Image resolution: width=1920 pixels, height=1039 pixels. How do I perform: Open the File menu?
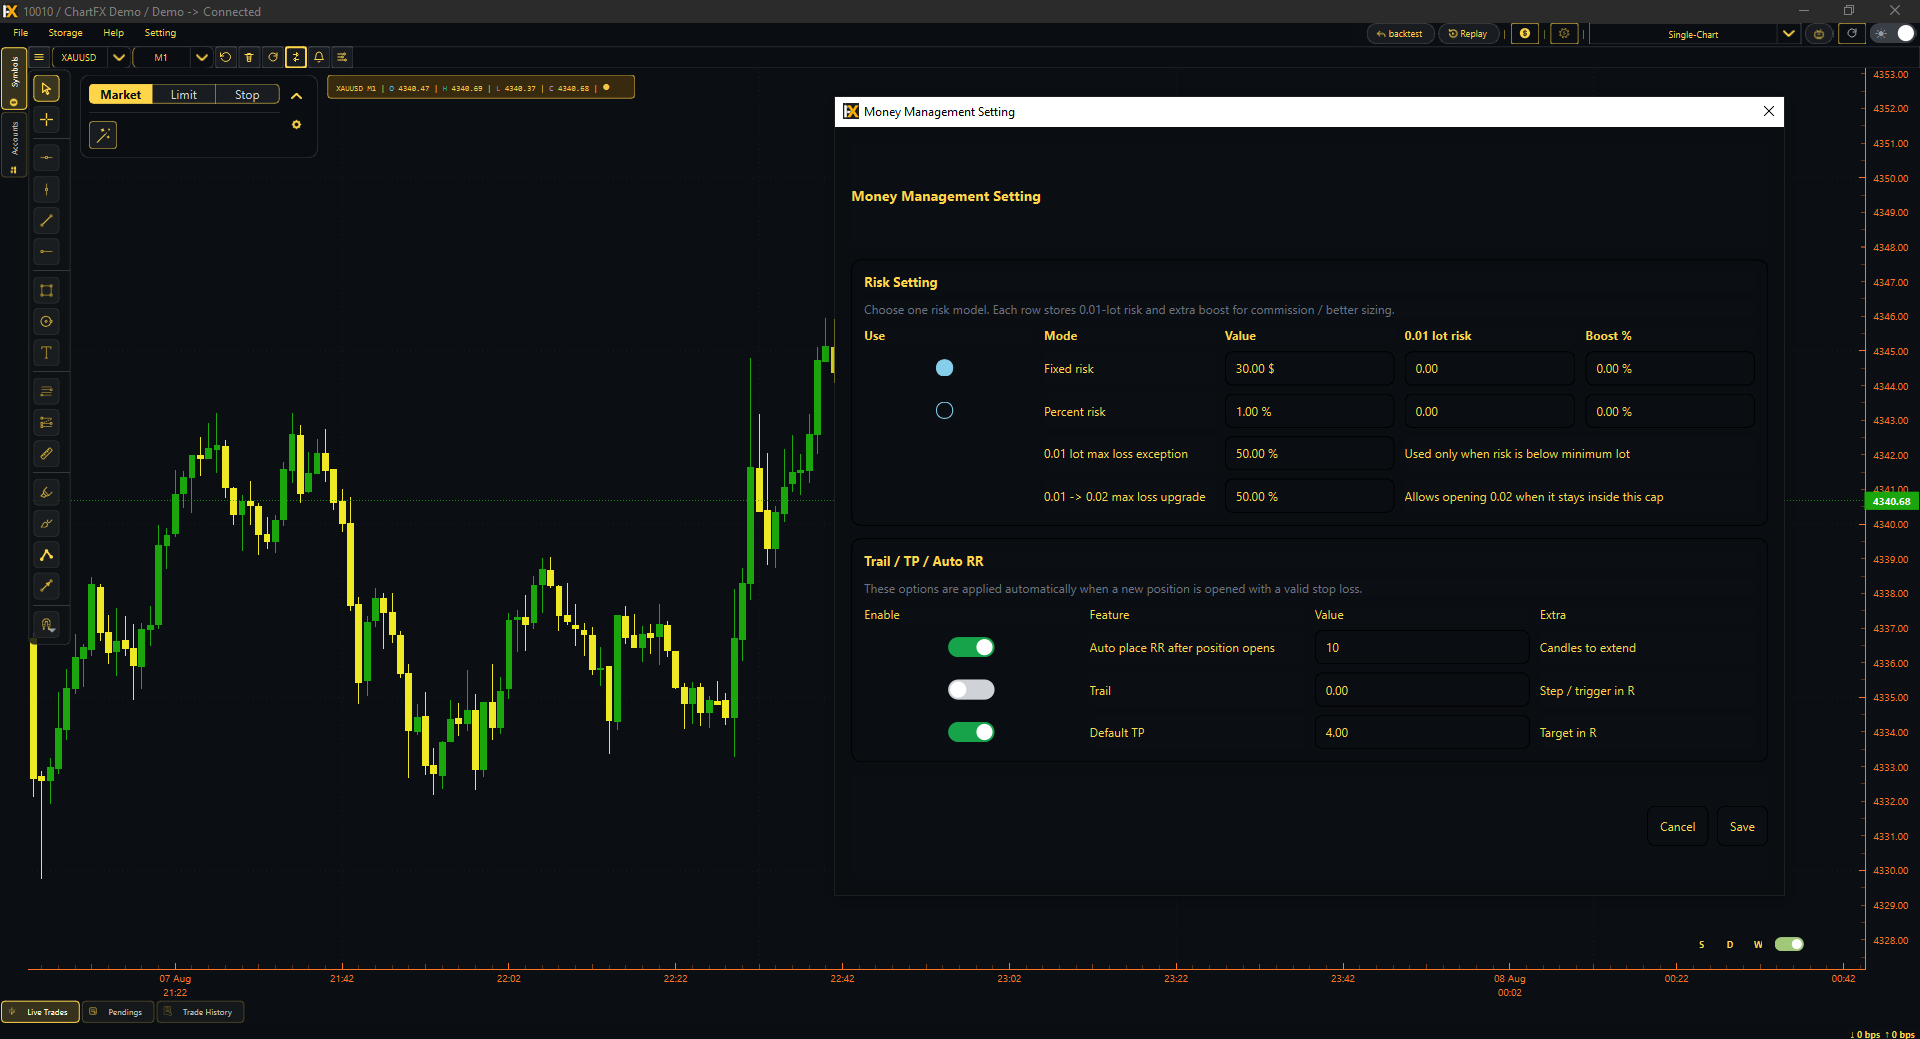point(21,33)
